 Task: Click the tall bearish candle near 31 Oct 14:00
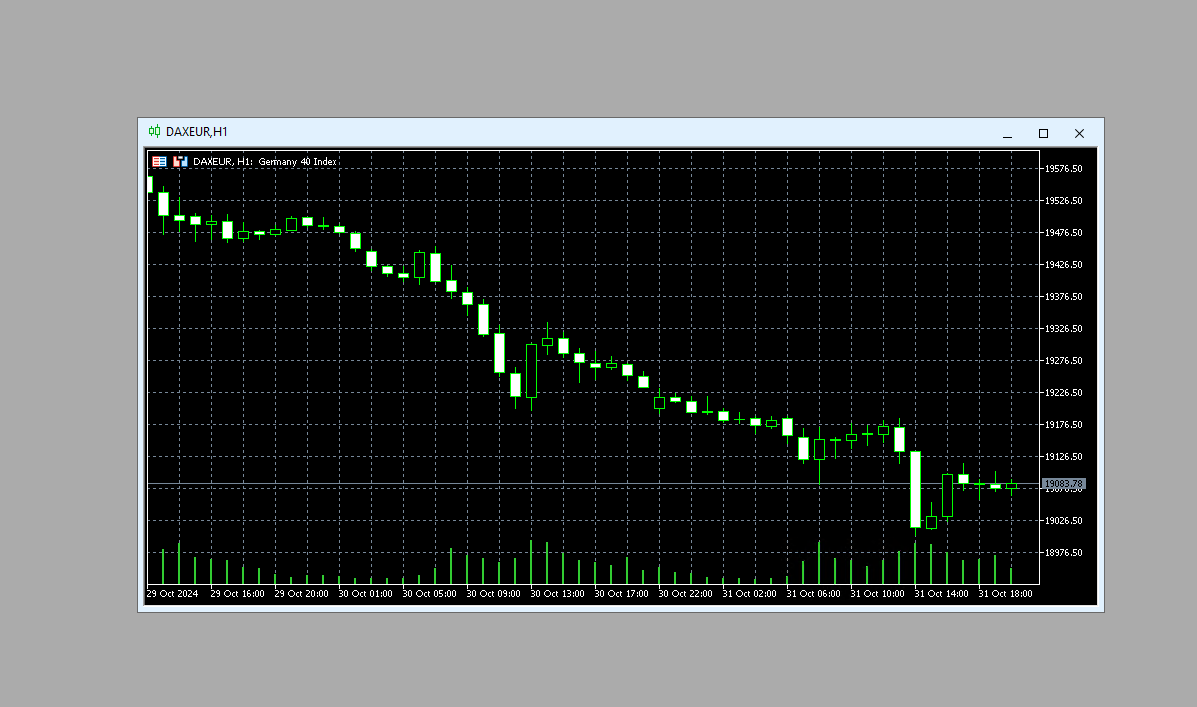tap(917, 490)
